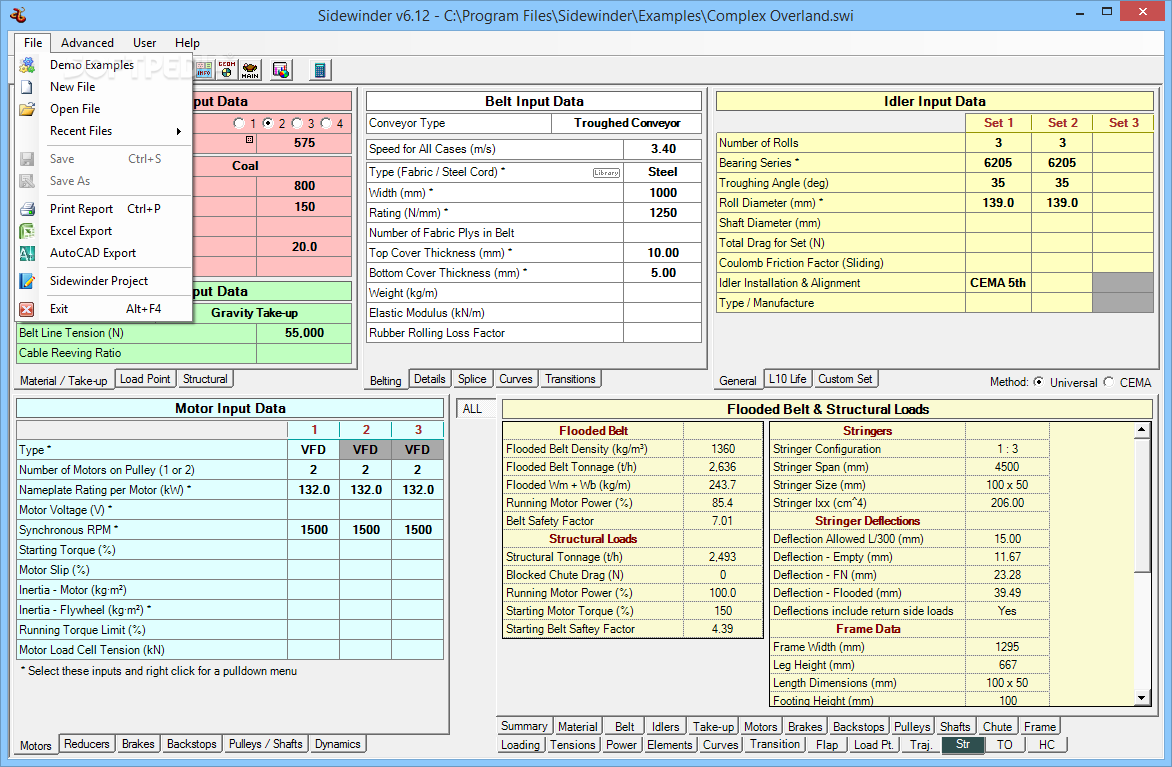Select case radio button 2

[x=268, y=123]
